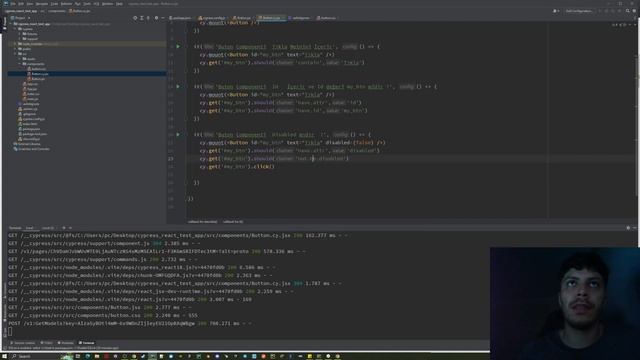This screenshot has width=640, height=360.
Task: Select Button.css in components folder
Action: click(36, 69)
